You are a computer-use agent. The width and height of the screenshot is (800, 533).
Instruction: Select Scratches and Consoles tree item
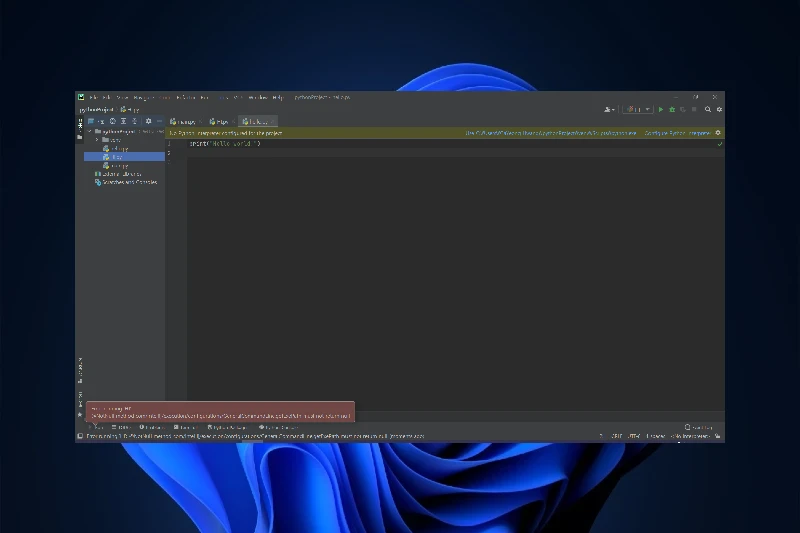(129, 182)
